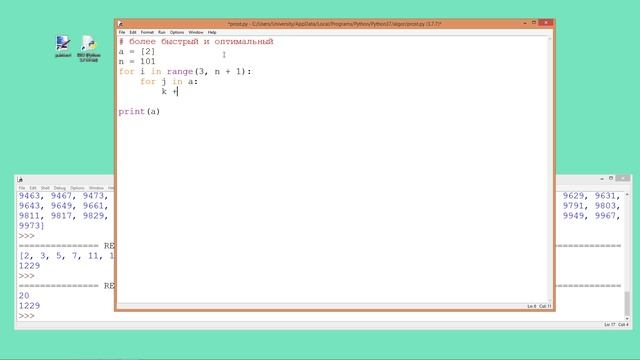Open the Edit menu in the editor window
640x360 pixels.
[133, 32]
